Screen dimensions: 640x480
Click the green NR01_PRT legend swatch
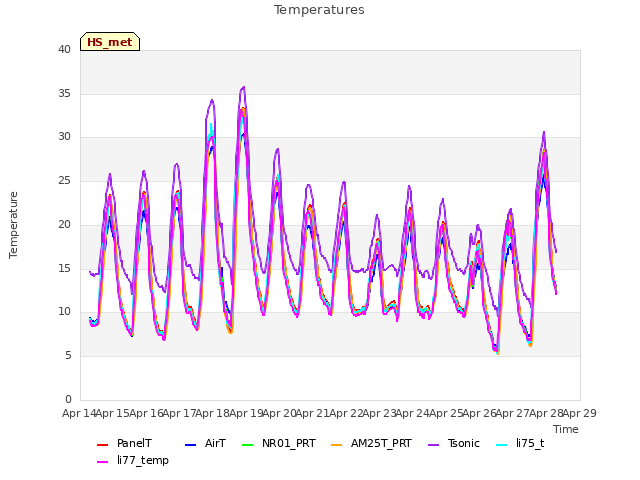click(248, 444)
